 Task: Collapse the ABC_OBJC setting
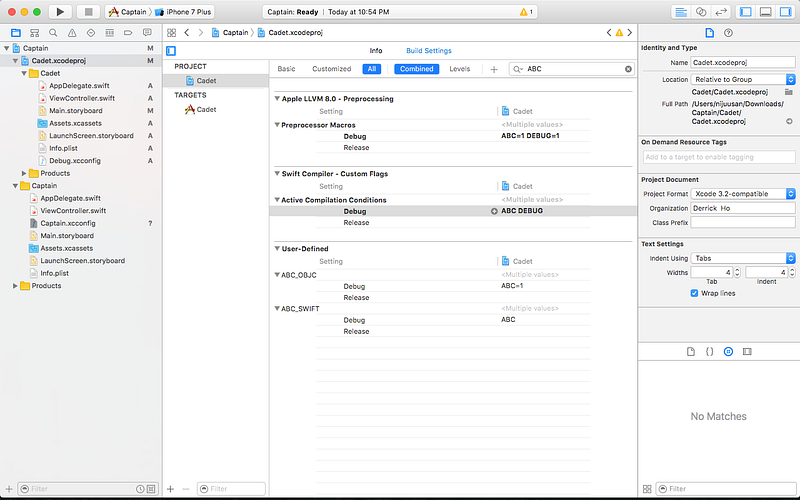pyautogui.click(x=277, y=275)
